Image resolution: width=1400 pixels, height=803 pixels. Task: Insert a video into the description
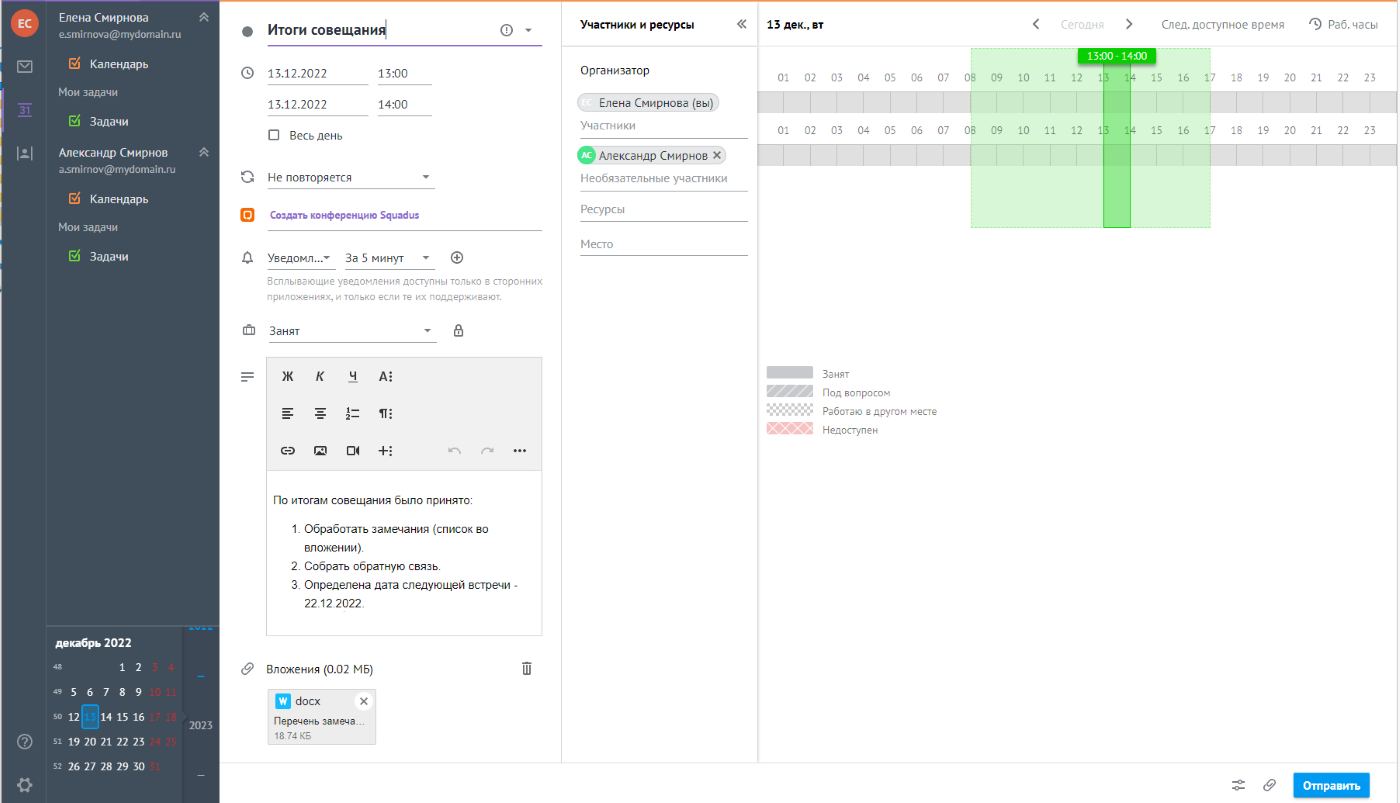tap(353, 451)
